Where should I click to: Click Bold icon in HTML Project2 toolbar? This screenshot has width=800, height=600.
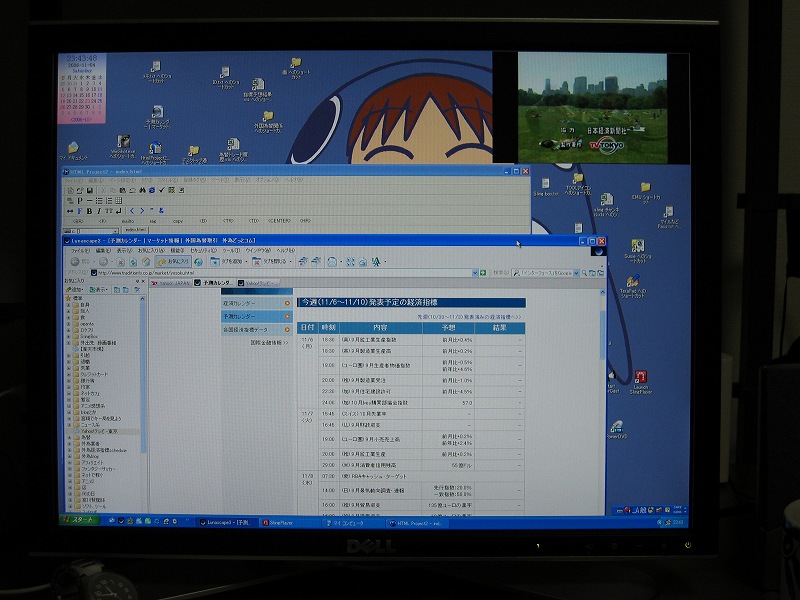pos(89,211)
